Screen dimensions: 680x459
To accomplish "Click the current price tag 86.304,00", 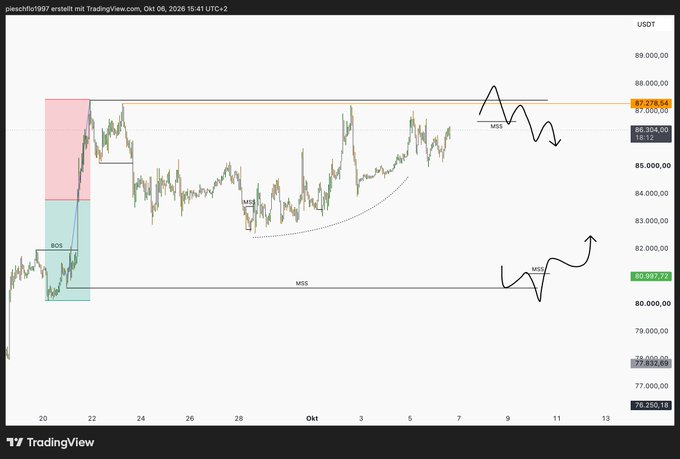I will pos(651,130).
